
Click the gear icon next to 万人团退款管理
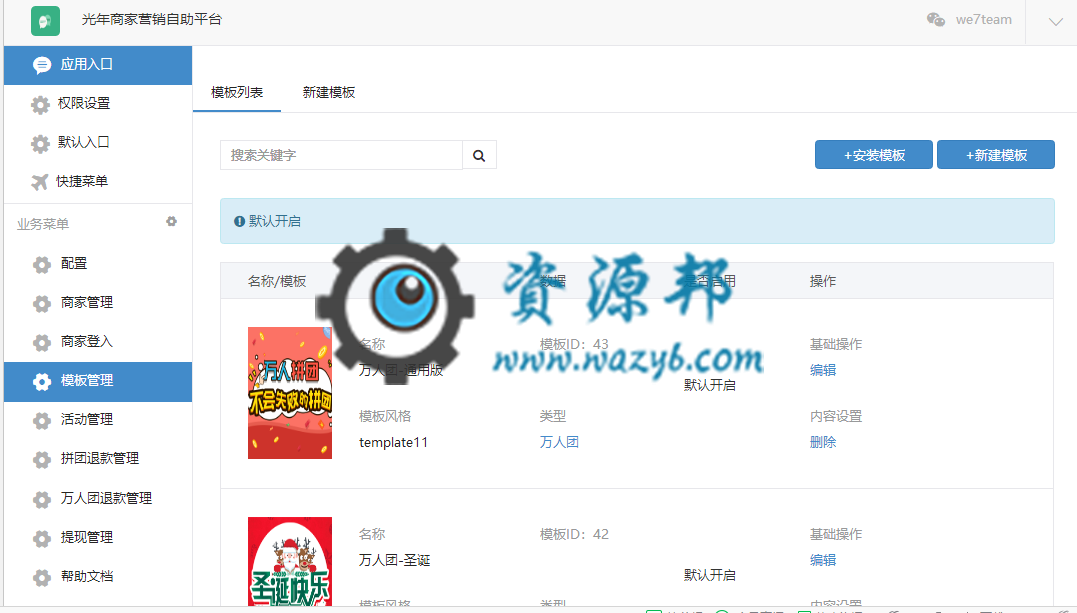click(42, 500)
